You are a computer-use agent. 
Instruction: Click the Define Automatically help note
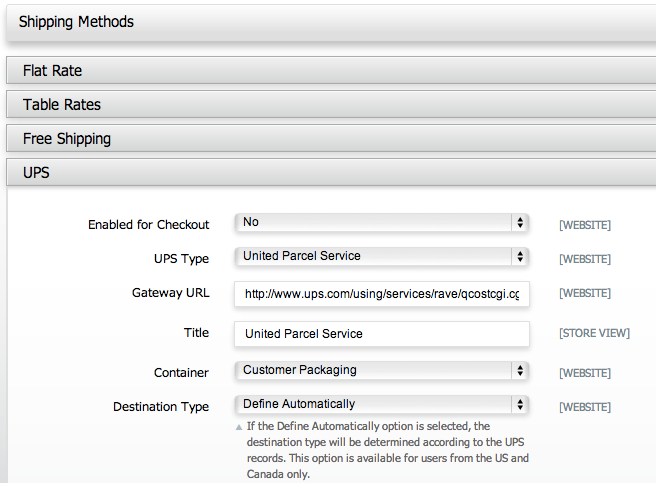tap(387, 450)
